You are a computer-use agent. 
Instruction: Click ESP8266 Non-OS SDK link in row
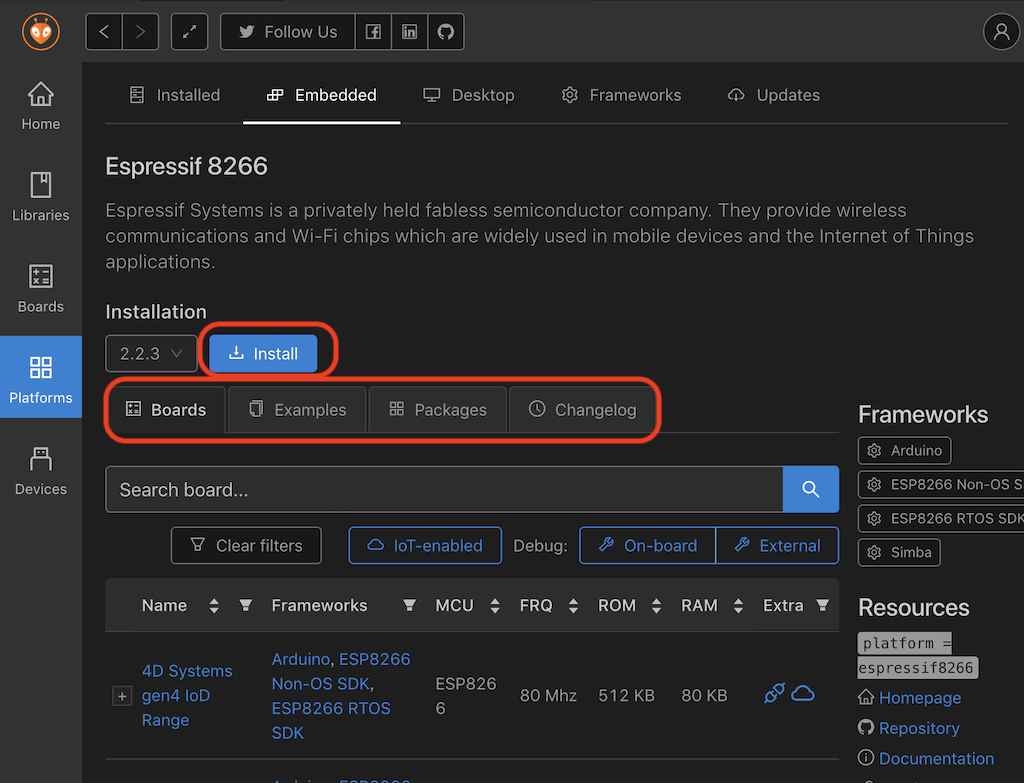pyautogui.click(x=341, y=671)
